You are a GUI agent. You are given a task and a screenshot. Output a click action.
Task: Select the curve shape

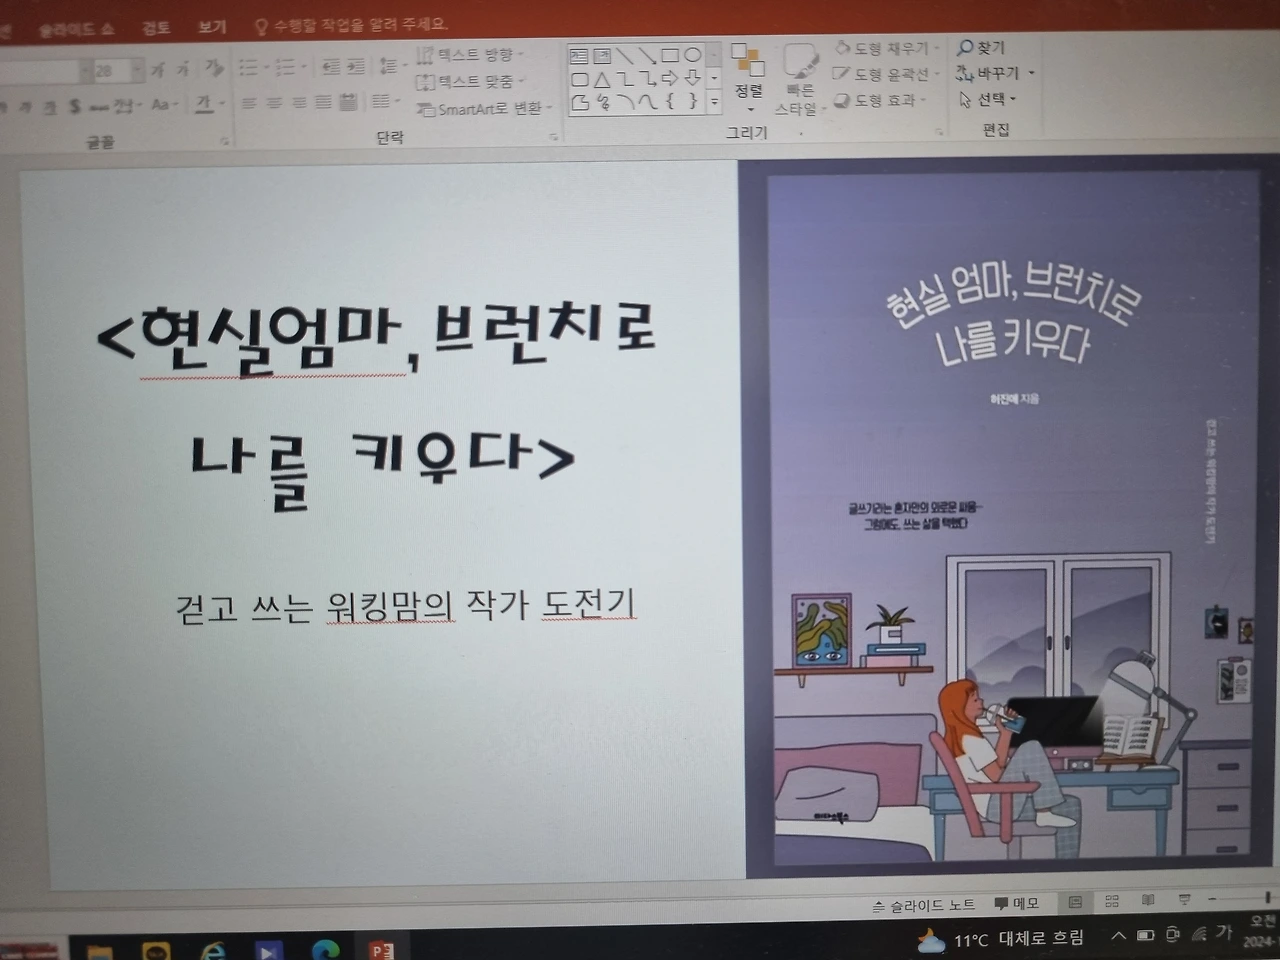[x=647, y=101]
